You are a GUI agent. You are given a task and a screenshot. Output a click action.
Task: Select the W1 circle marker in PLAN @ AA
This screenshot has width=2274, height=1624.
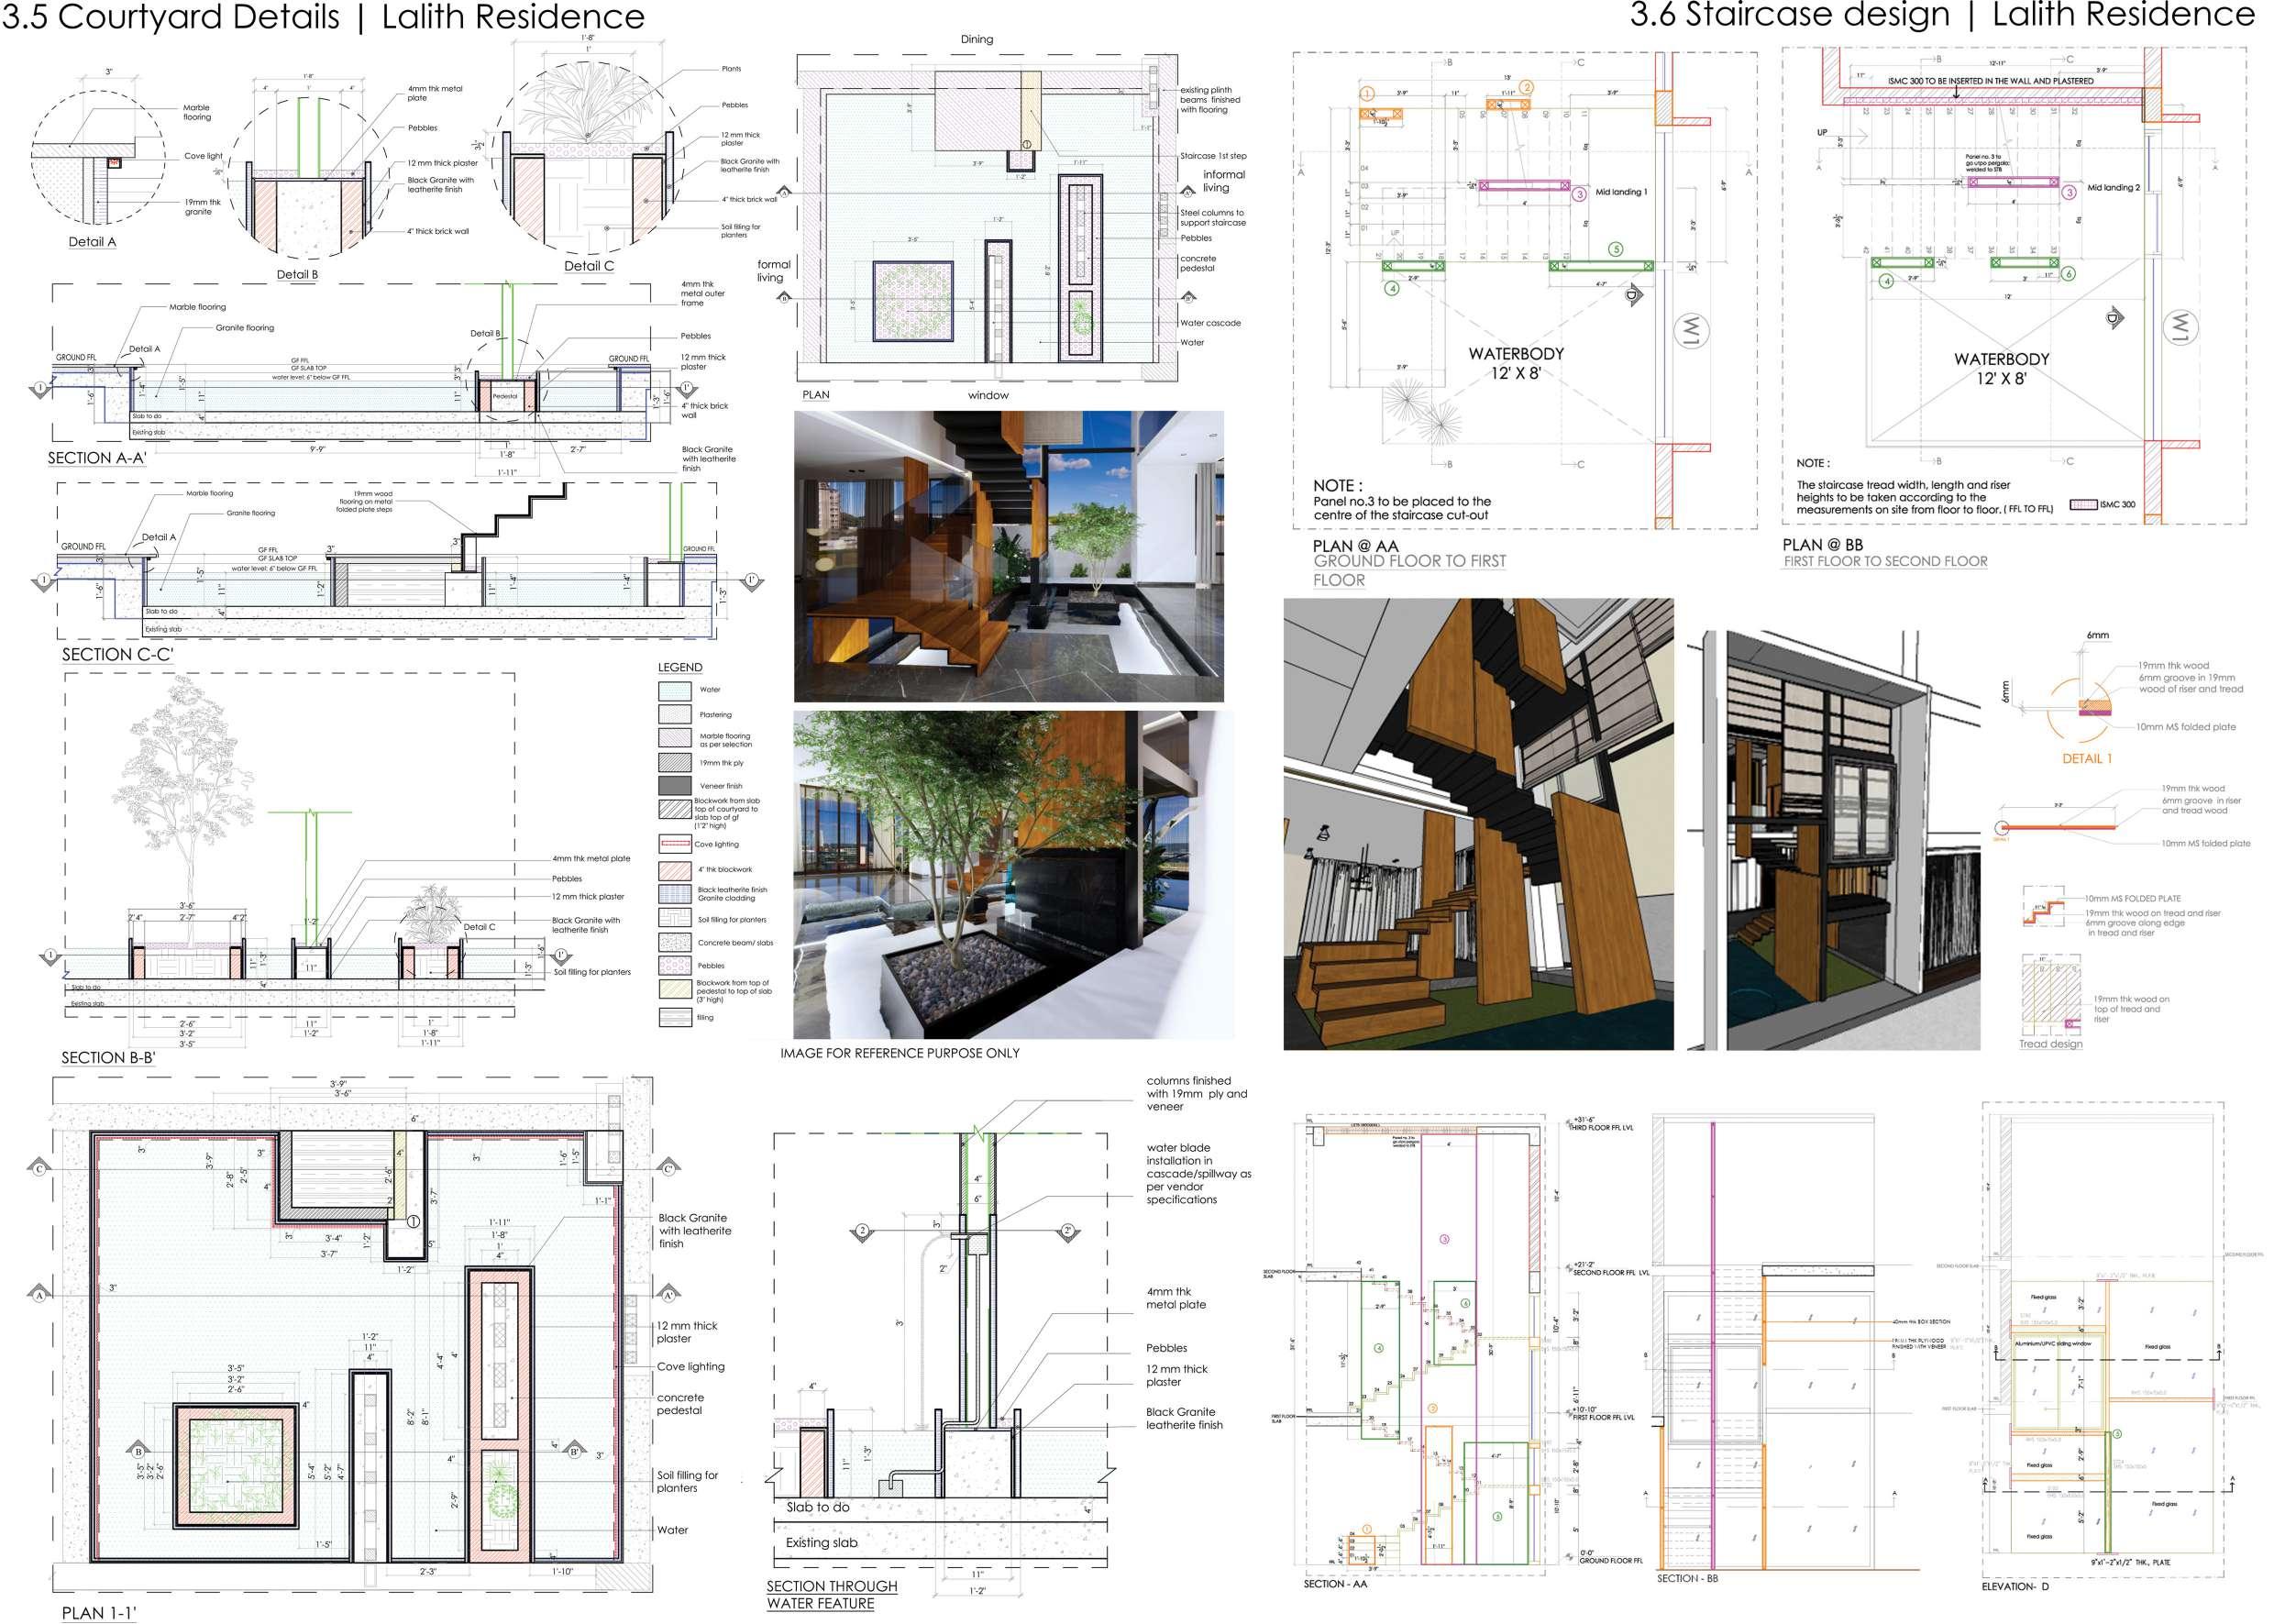pos(1691,331)
